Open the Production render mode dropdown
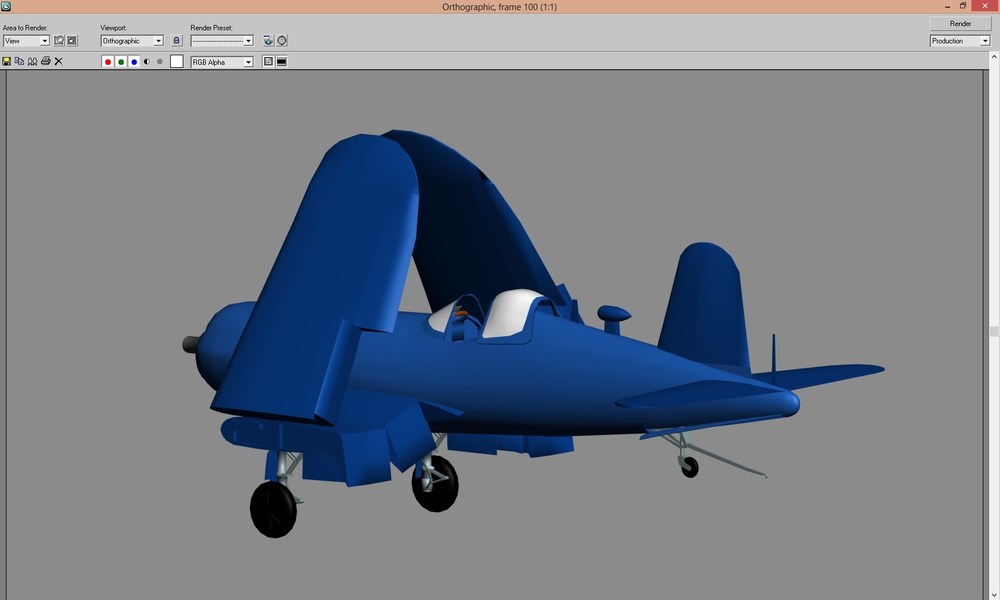The height and width of the screenshot is (600, 1000). [960, 41]
